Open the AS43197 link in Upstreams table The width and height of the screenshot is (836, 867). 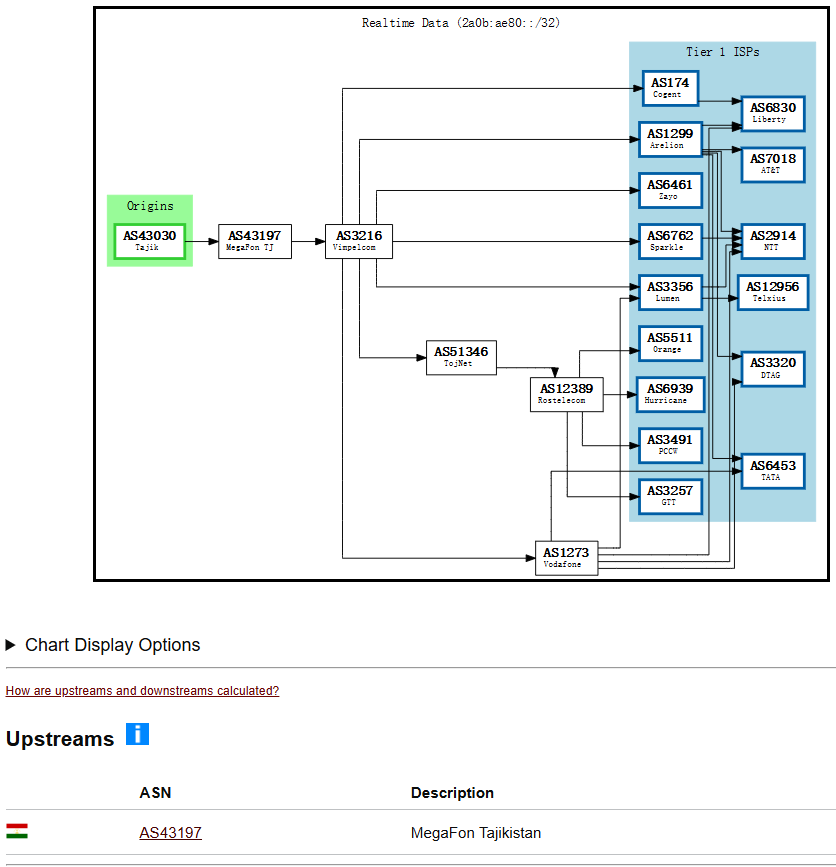(170, 833)
